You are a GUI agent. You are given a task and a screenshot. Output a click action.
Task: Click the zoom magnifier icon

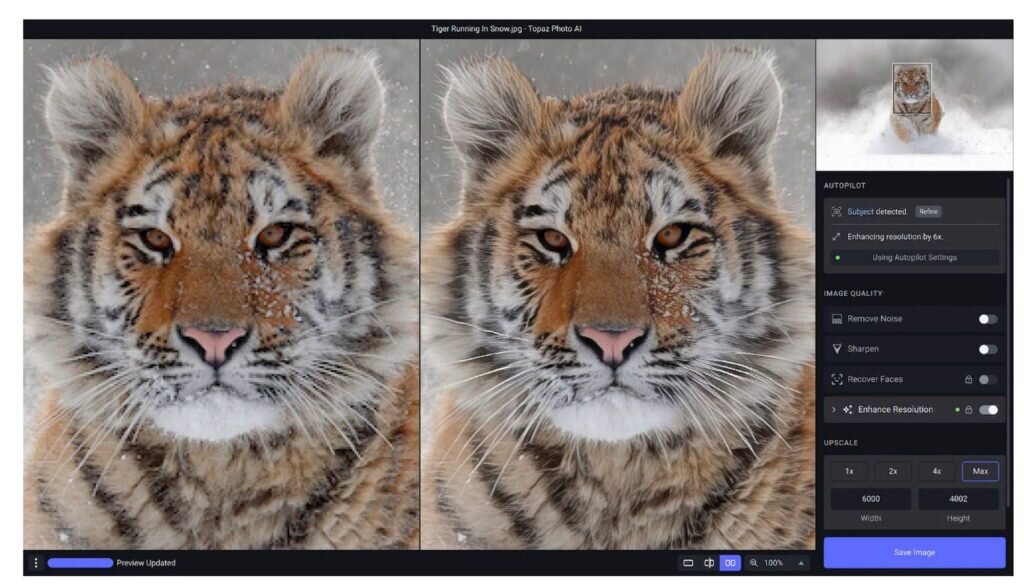pos(754,563)
